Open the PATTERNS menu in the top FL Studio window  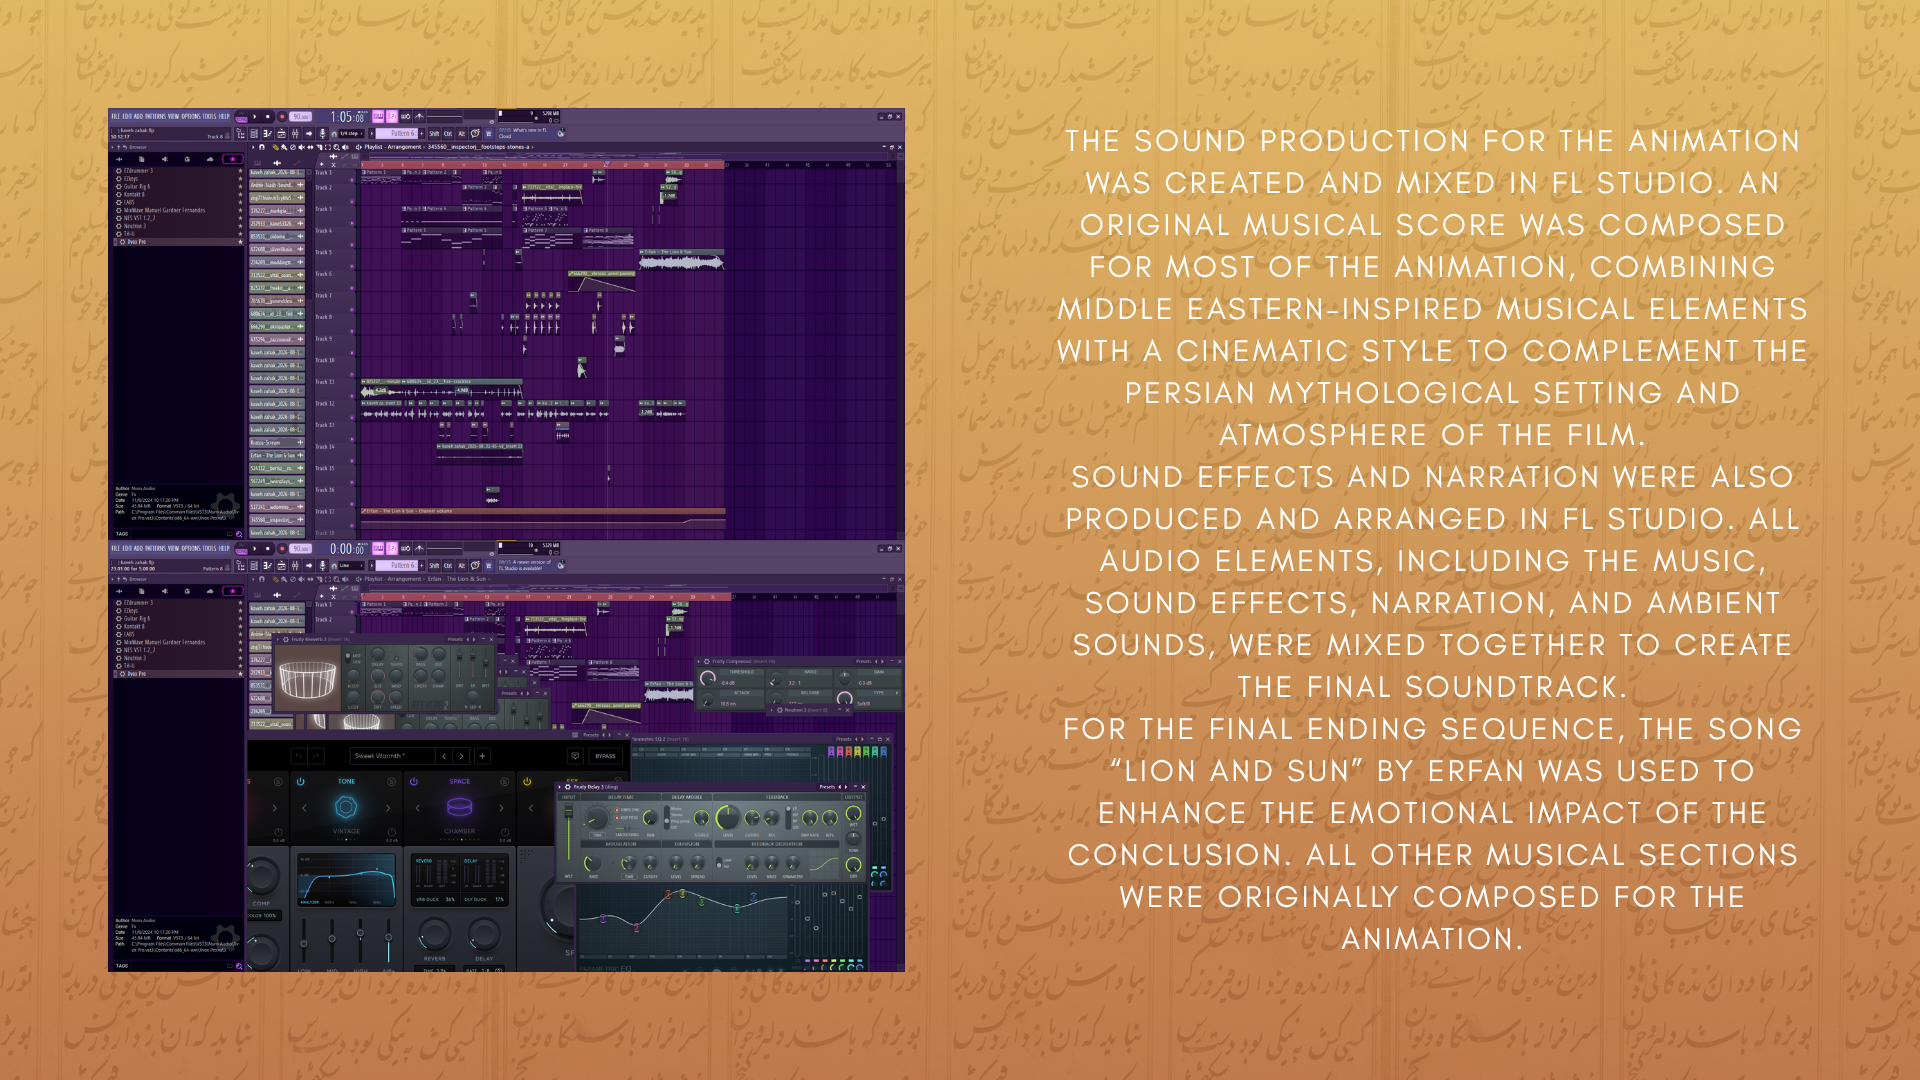155,116
